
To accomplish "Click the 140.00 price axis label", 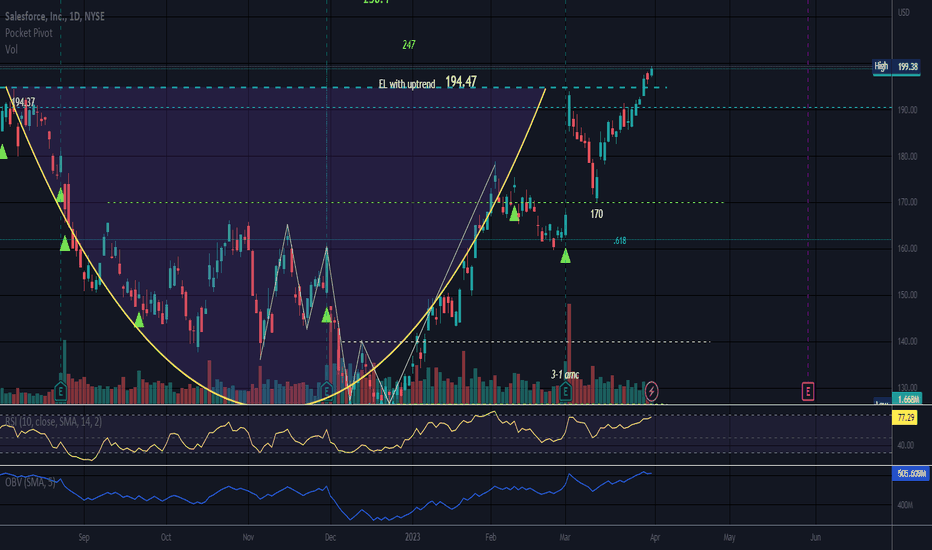I will click(907, 341).
